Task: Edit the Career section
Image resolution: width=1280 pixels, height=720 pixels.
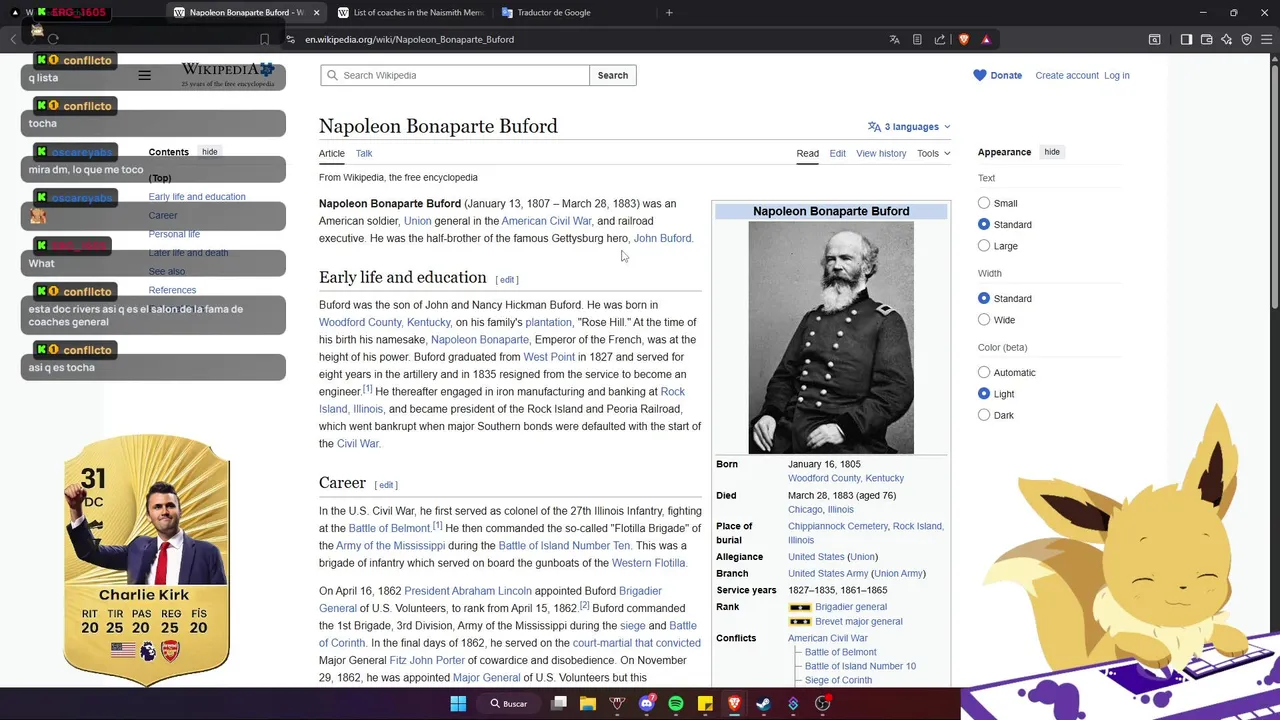Action: 386,485
